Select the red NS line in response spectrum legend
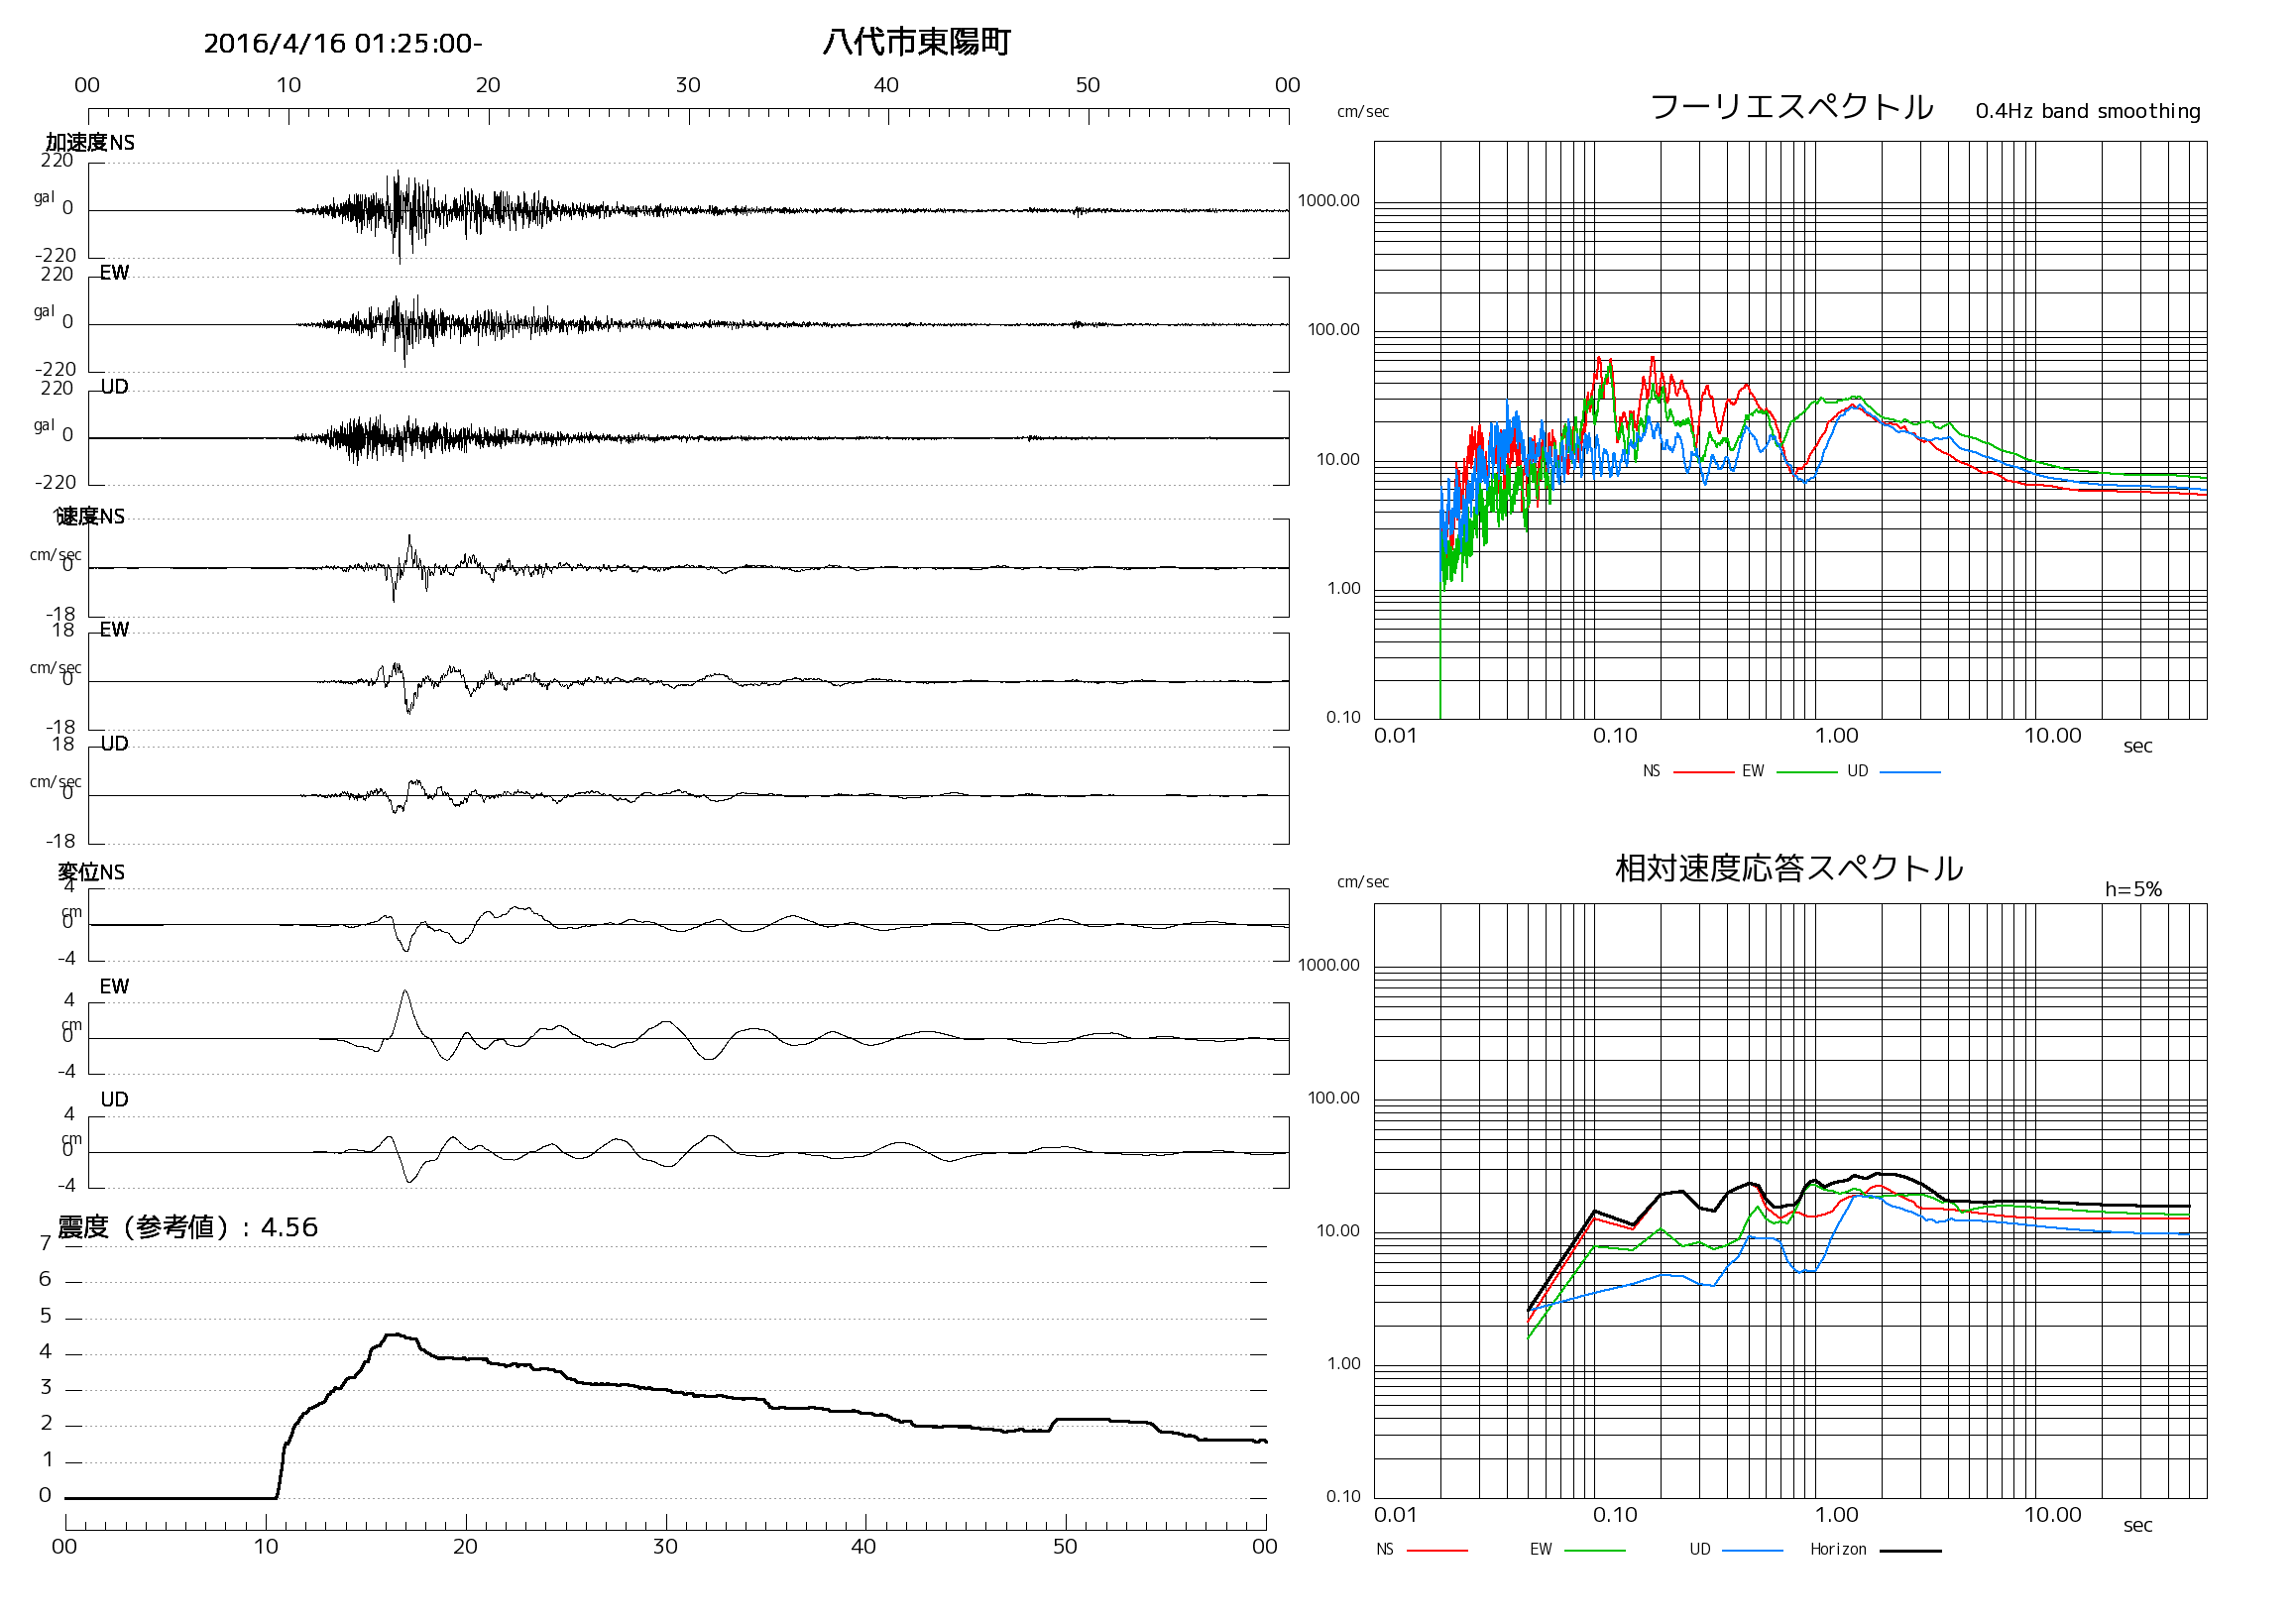Viewport: 2296px width, 1623px height. pos(1437,1550)
